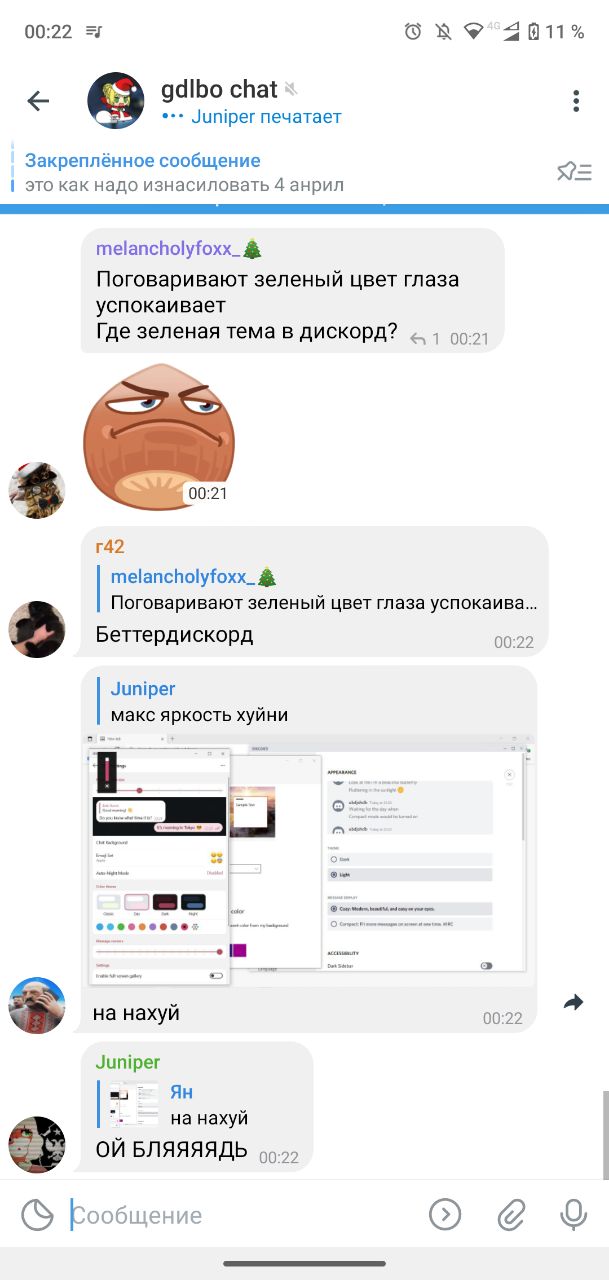Tap the microphone voice message icon
The image size is (609, 1280).
[573, 1215]
